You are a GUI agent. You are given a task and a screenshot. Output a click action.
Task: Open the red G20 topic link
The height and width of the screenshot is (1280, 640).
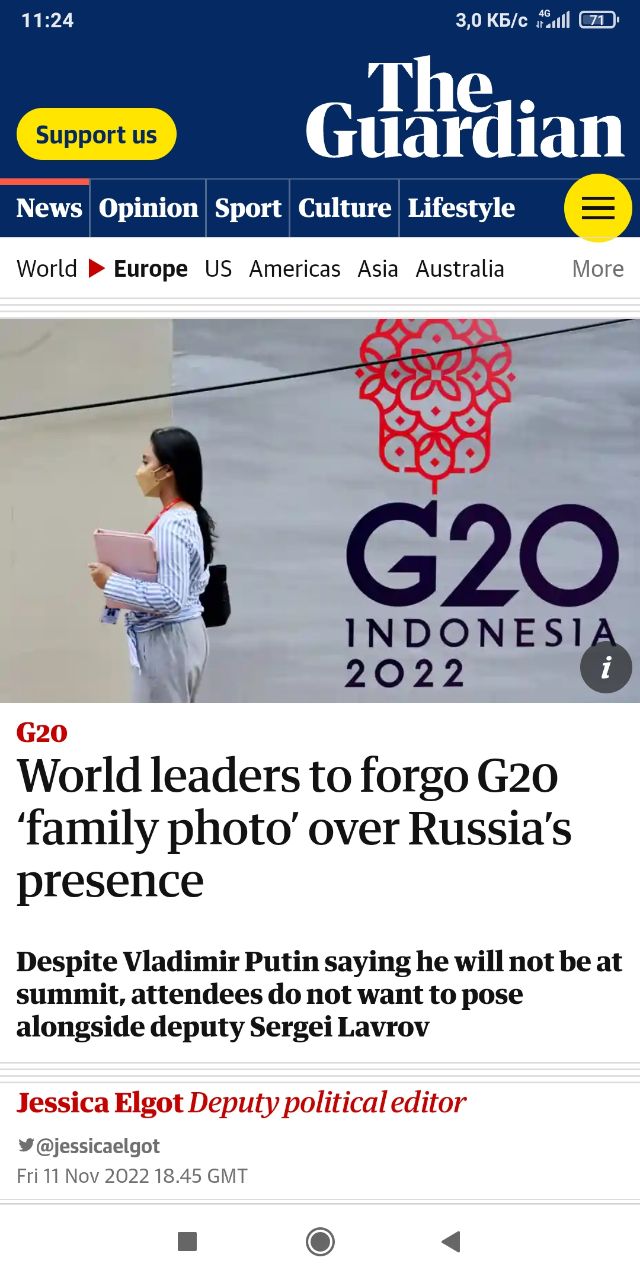(42, 732)
